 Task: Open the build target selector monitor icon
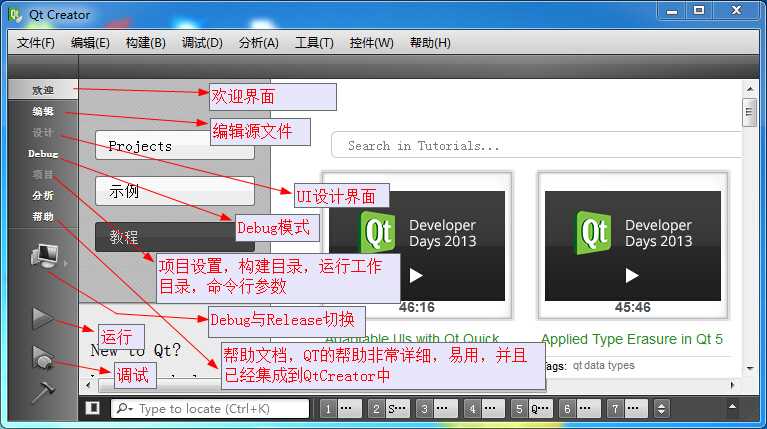click(45, 256)
